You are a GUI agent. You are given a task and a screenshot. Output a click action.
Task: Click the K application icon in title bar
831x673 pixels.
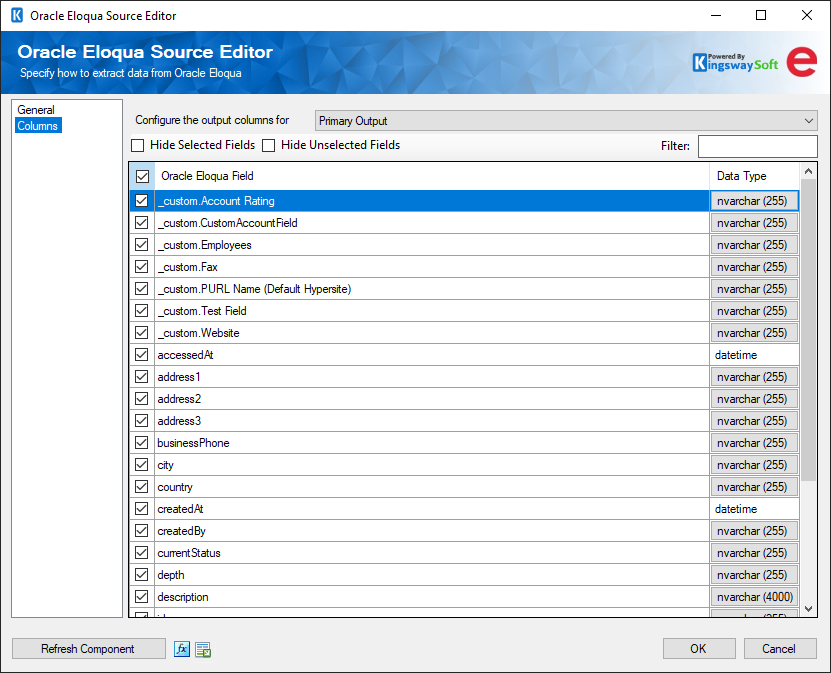[17, 15]
